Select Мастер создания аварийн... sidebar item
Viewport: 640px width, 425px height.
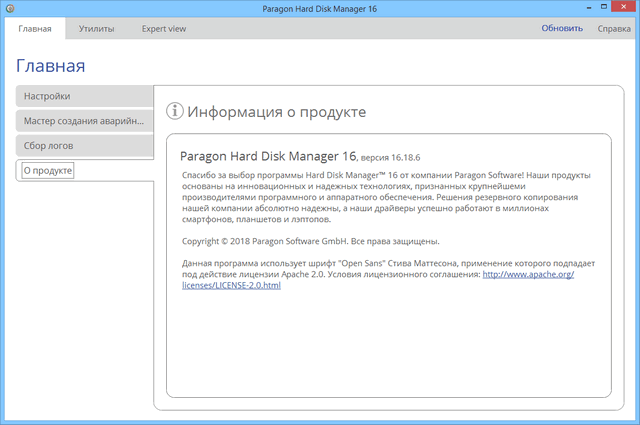click(x=84, y=121)
